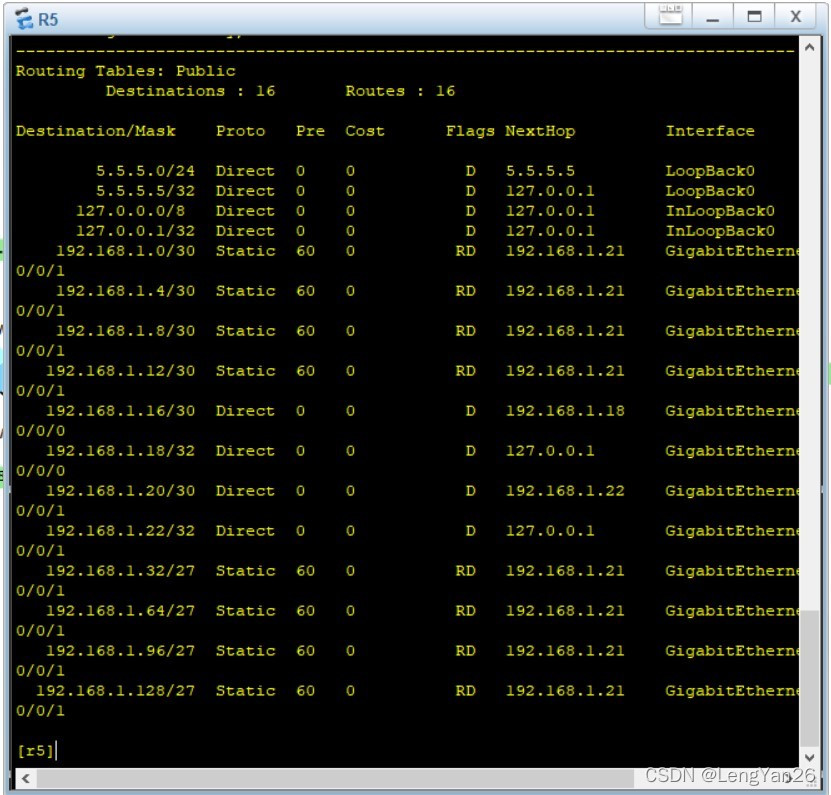The width and height of the screenshot is (831, 795).
Task: Click the window options icon beside minimize
Action: 670,15
